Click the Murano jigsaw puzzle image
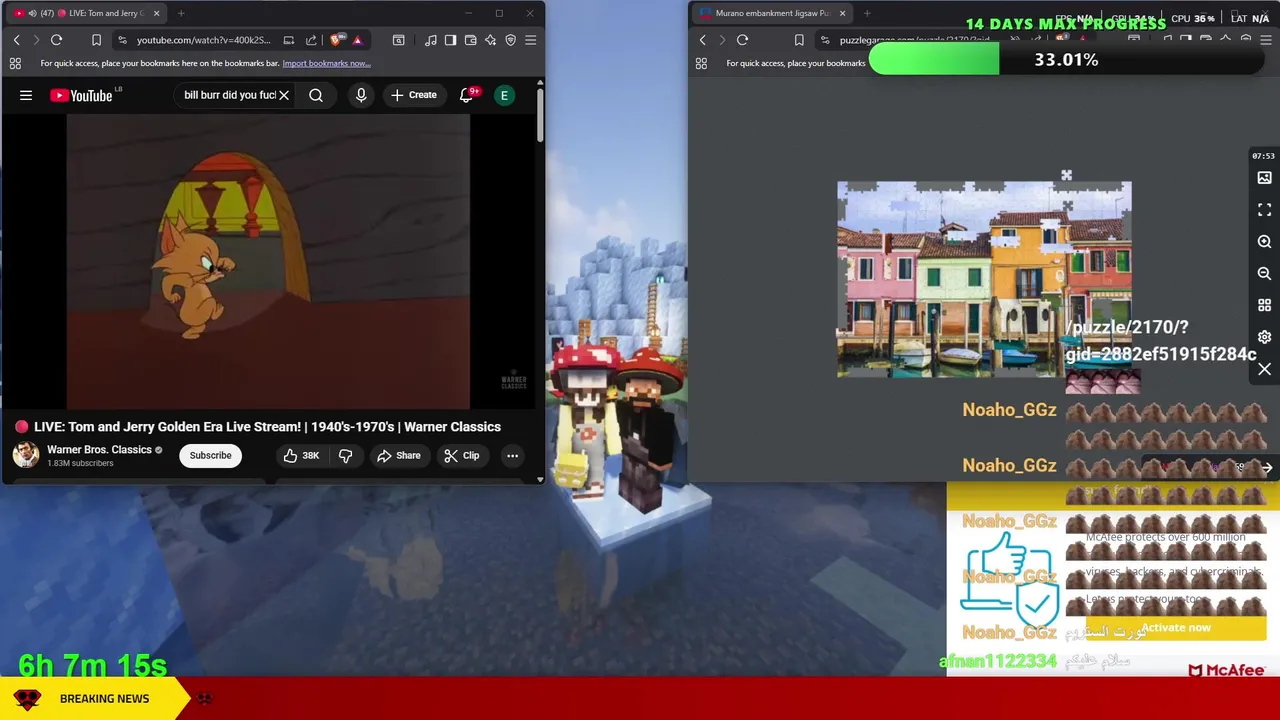This screenshot has height=720, width=1280. pos(984,280)
